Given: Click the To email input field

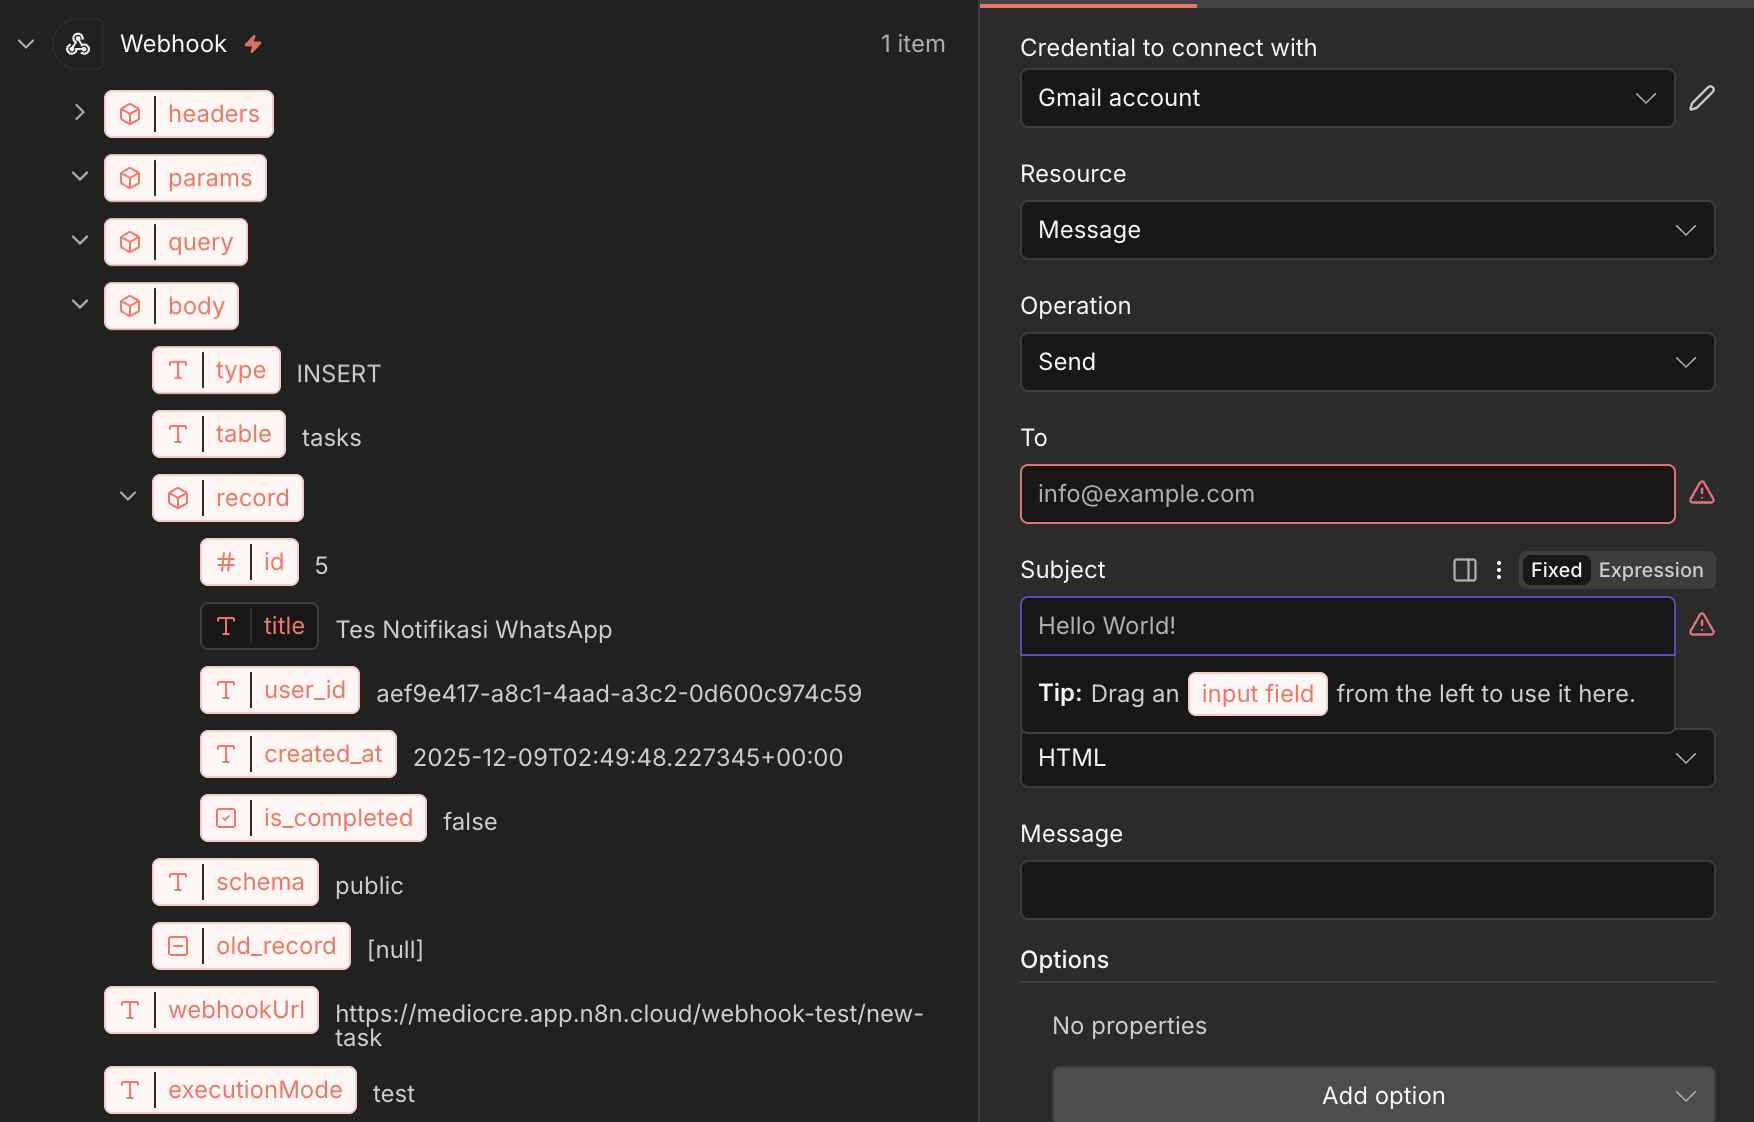Looking at the screenshot, I should coord(1346,494).
